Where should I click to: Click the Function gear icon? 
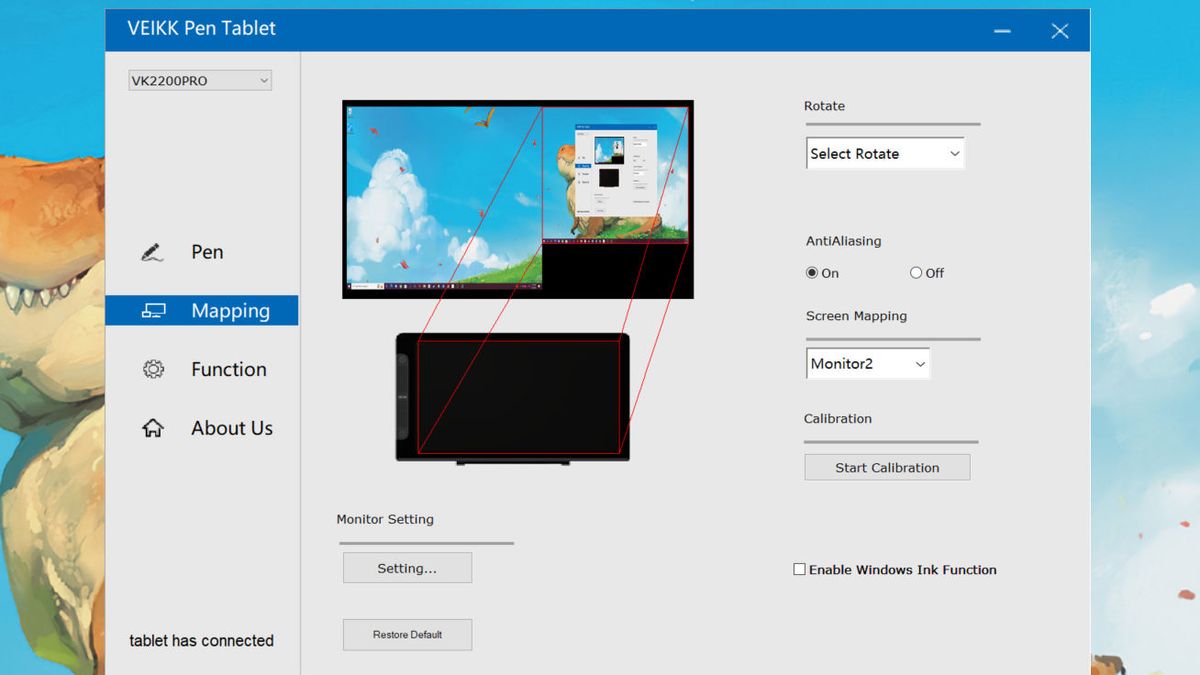152,369
